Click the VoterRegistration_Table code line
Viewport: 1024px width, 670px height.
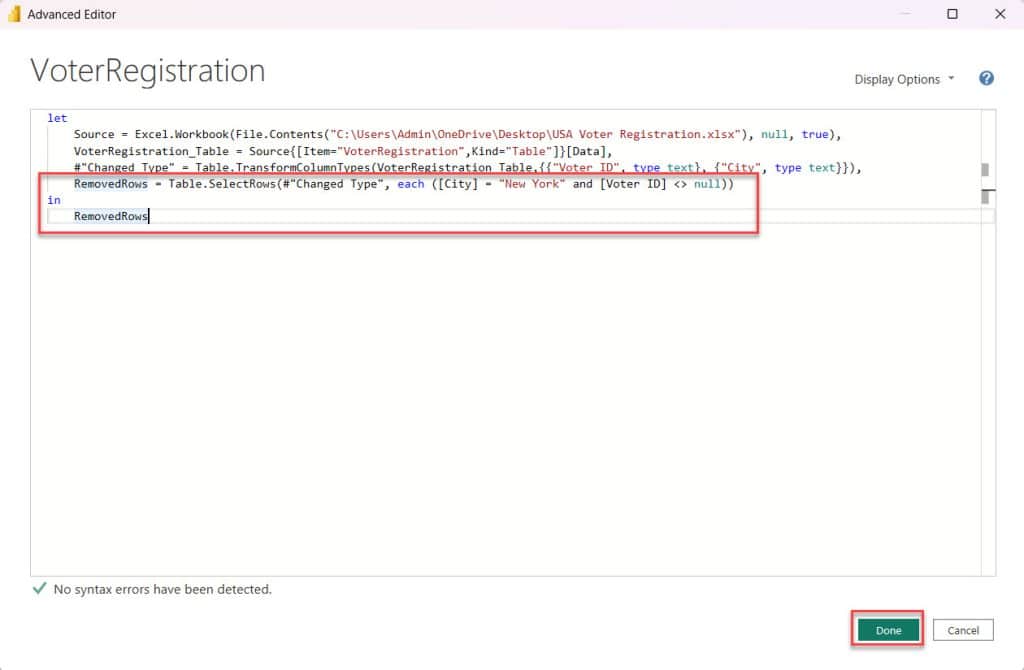click(x=343, y=152)
